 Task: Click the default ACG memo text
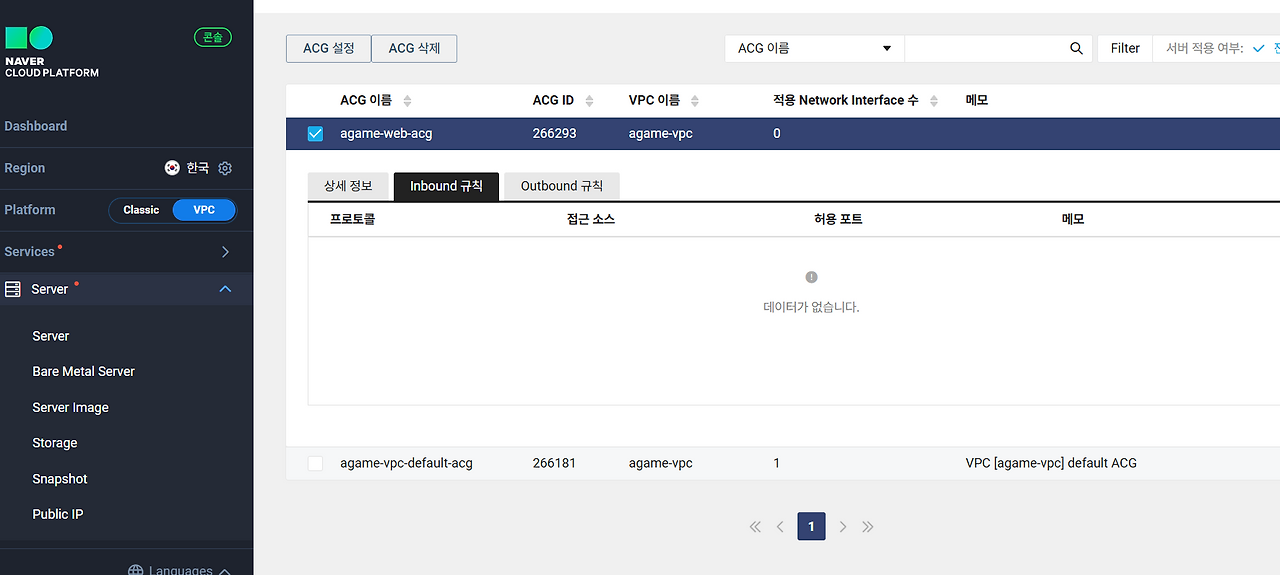(x=1051, y=463)
